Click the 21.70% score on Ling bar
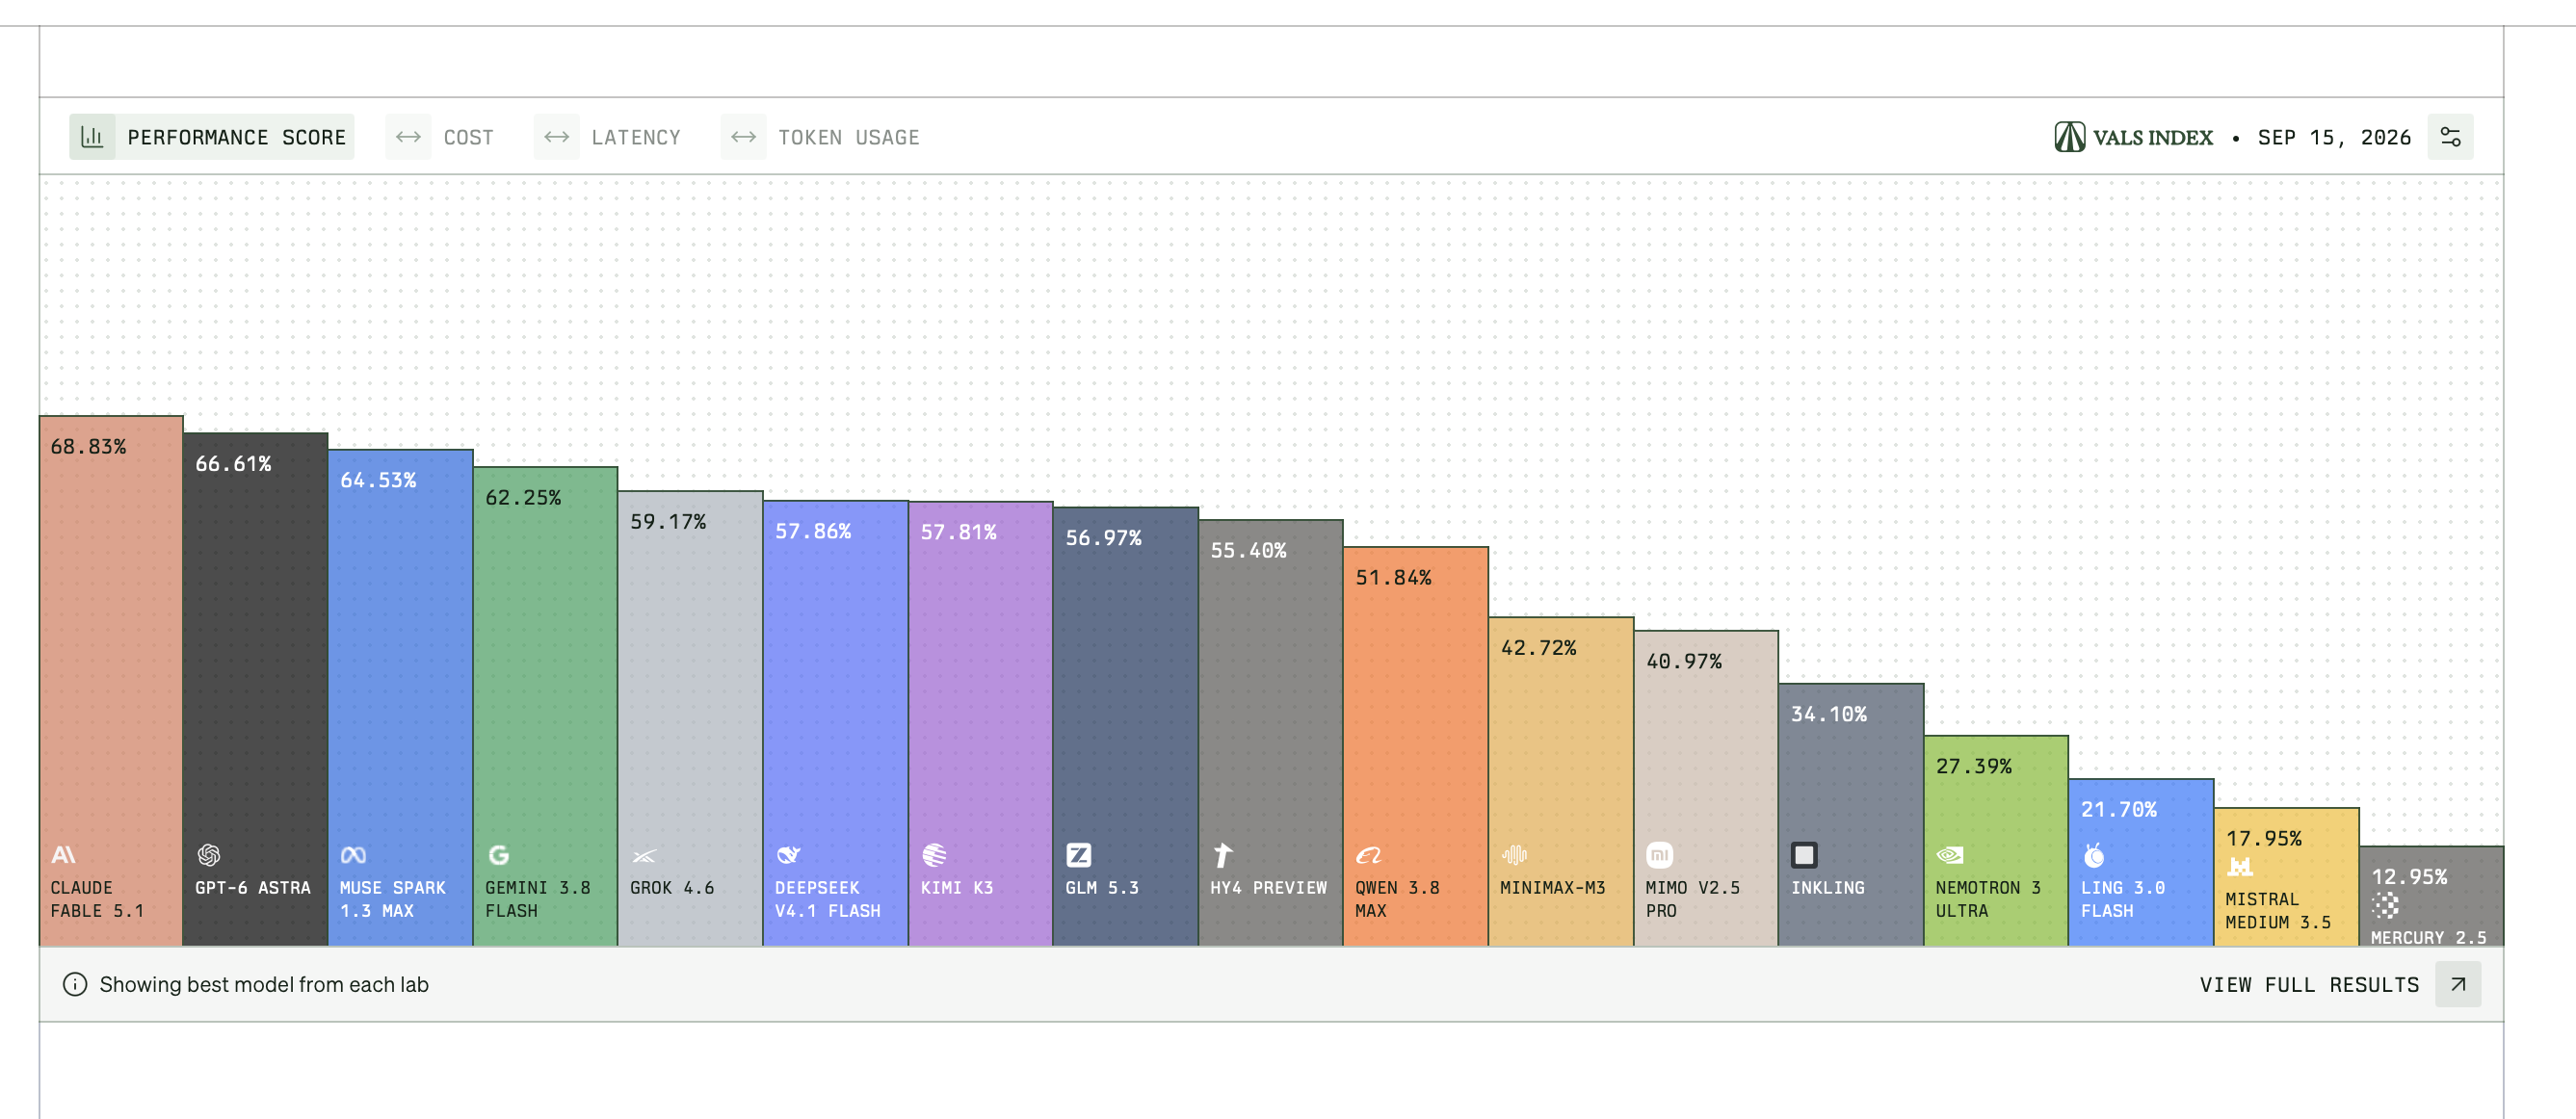This screenshot has height=1119, width=2576. [x=2119, y=809]
